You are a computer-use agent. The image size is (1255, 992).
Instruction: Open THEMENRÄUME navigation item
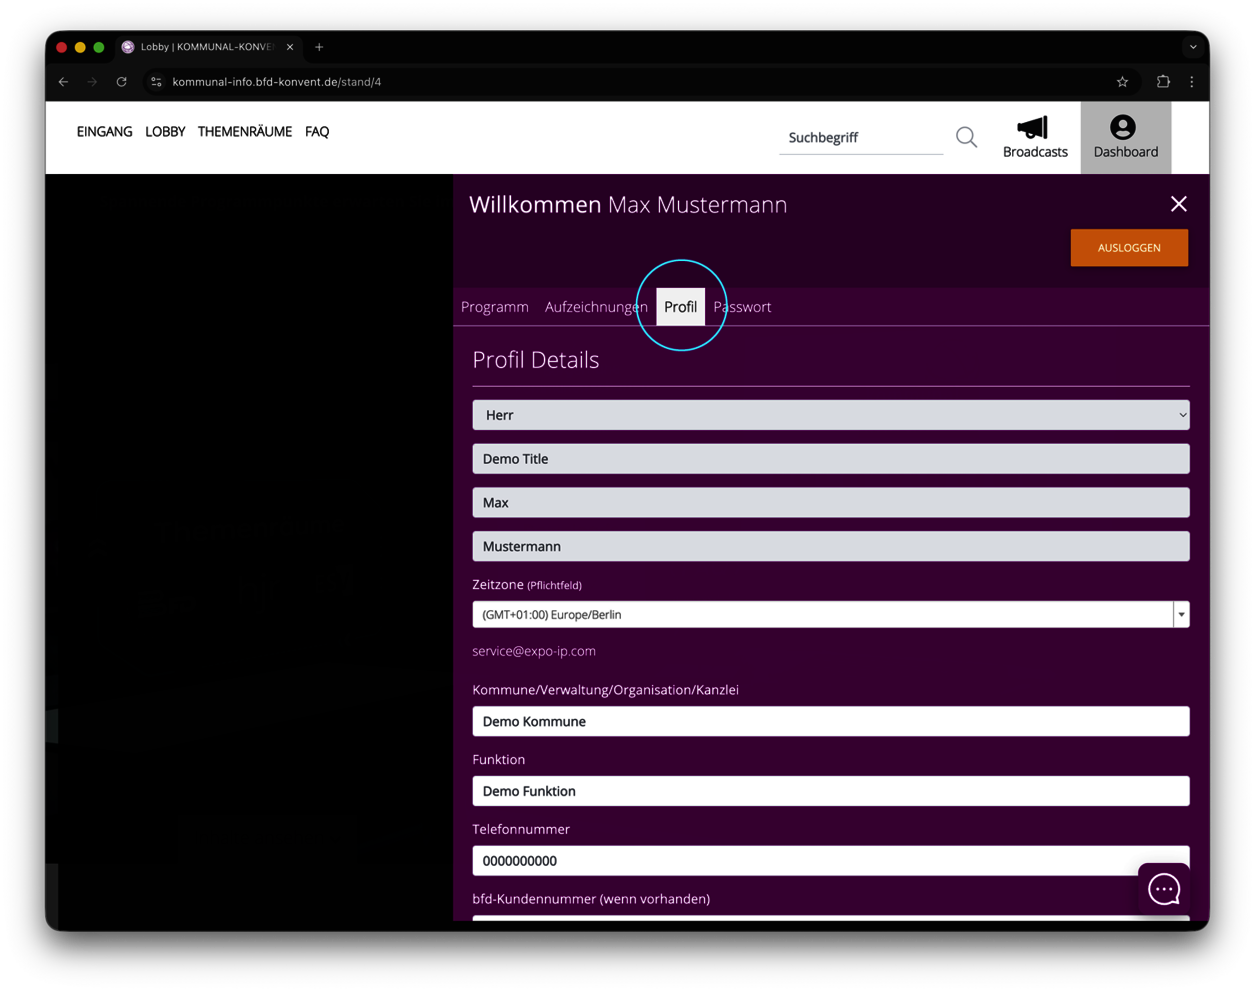[245, 132]
